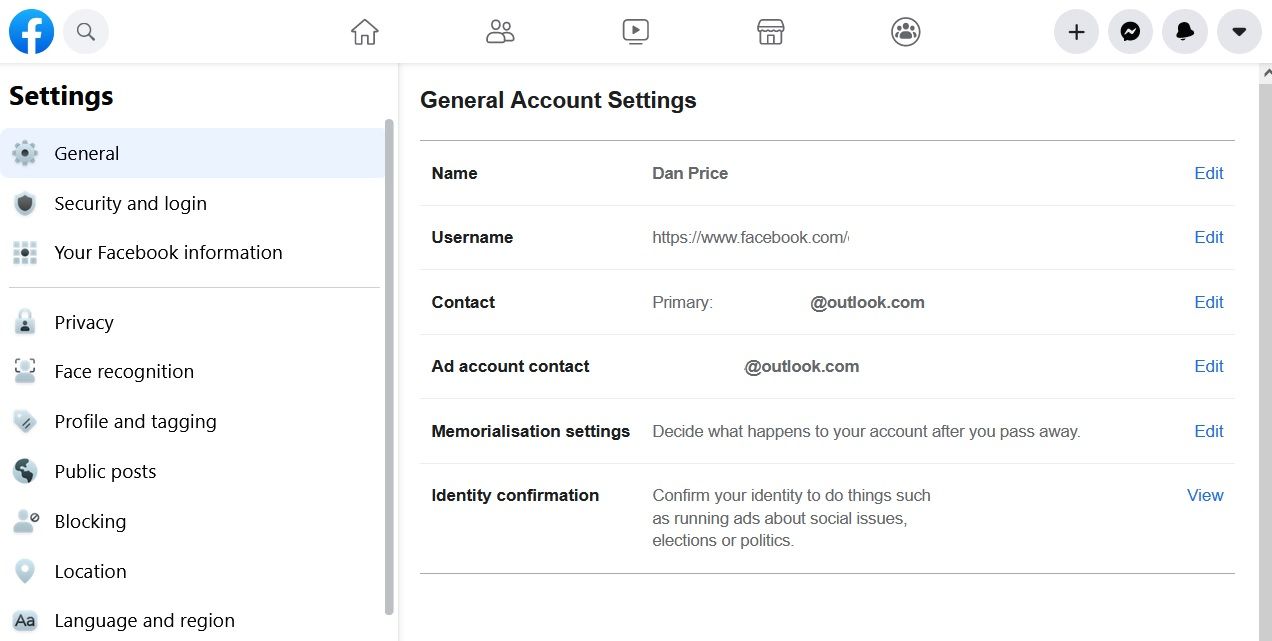Open the notifications bell icon
The image size is (1272, 641).
1185,32
